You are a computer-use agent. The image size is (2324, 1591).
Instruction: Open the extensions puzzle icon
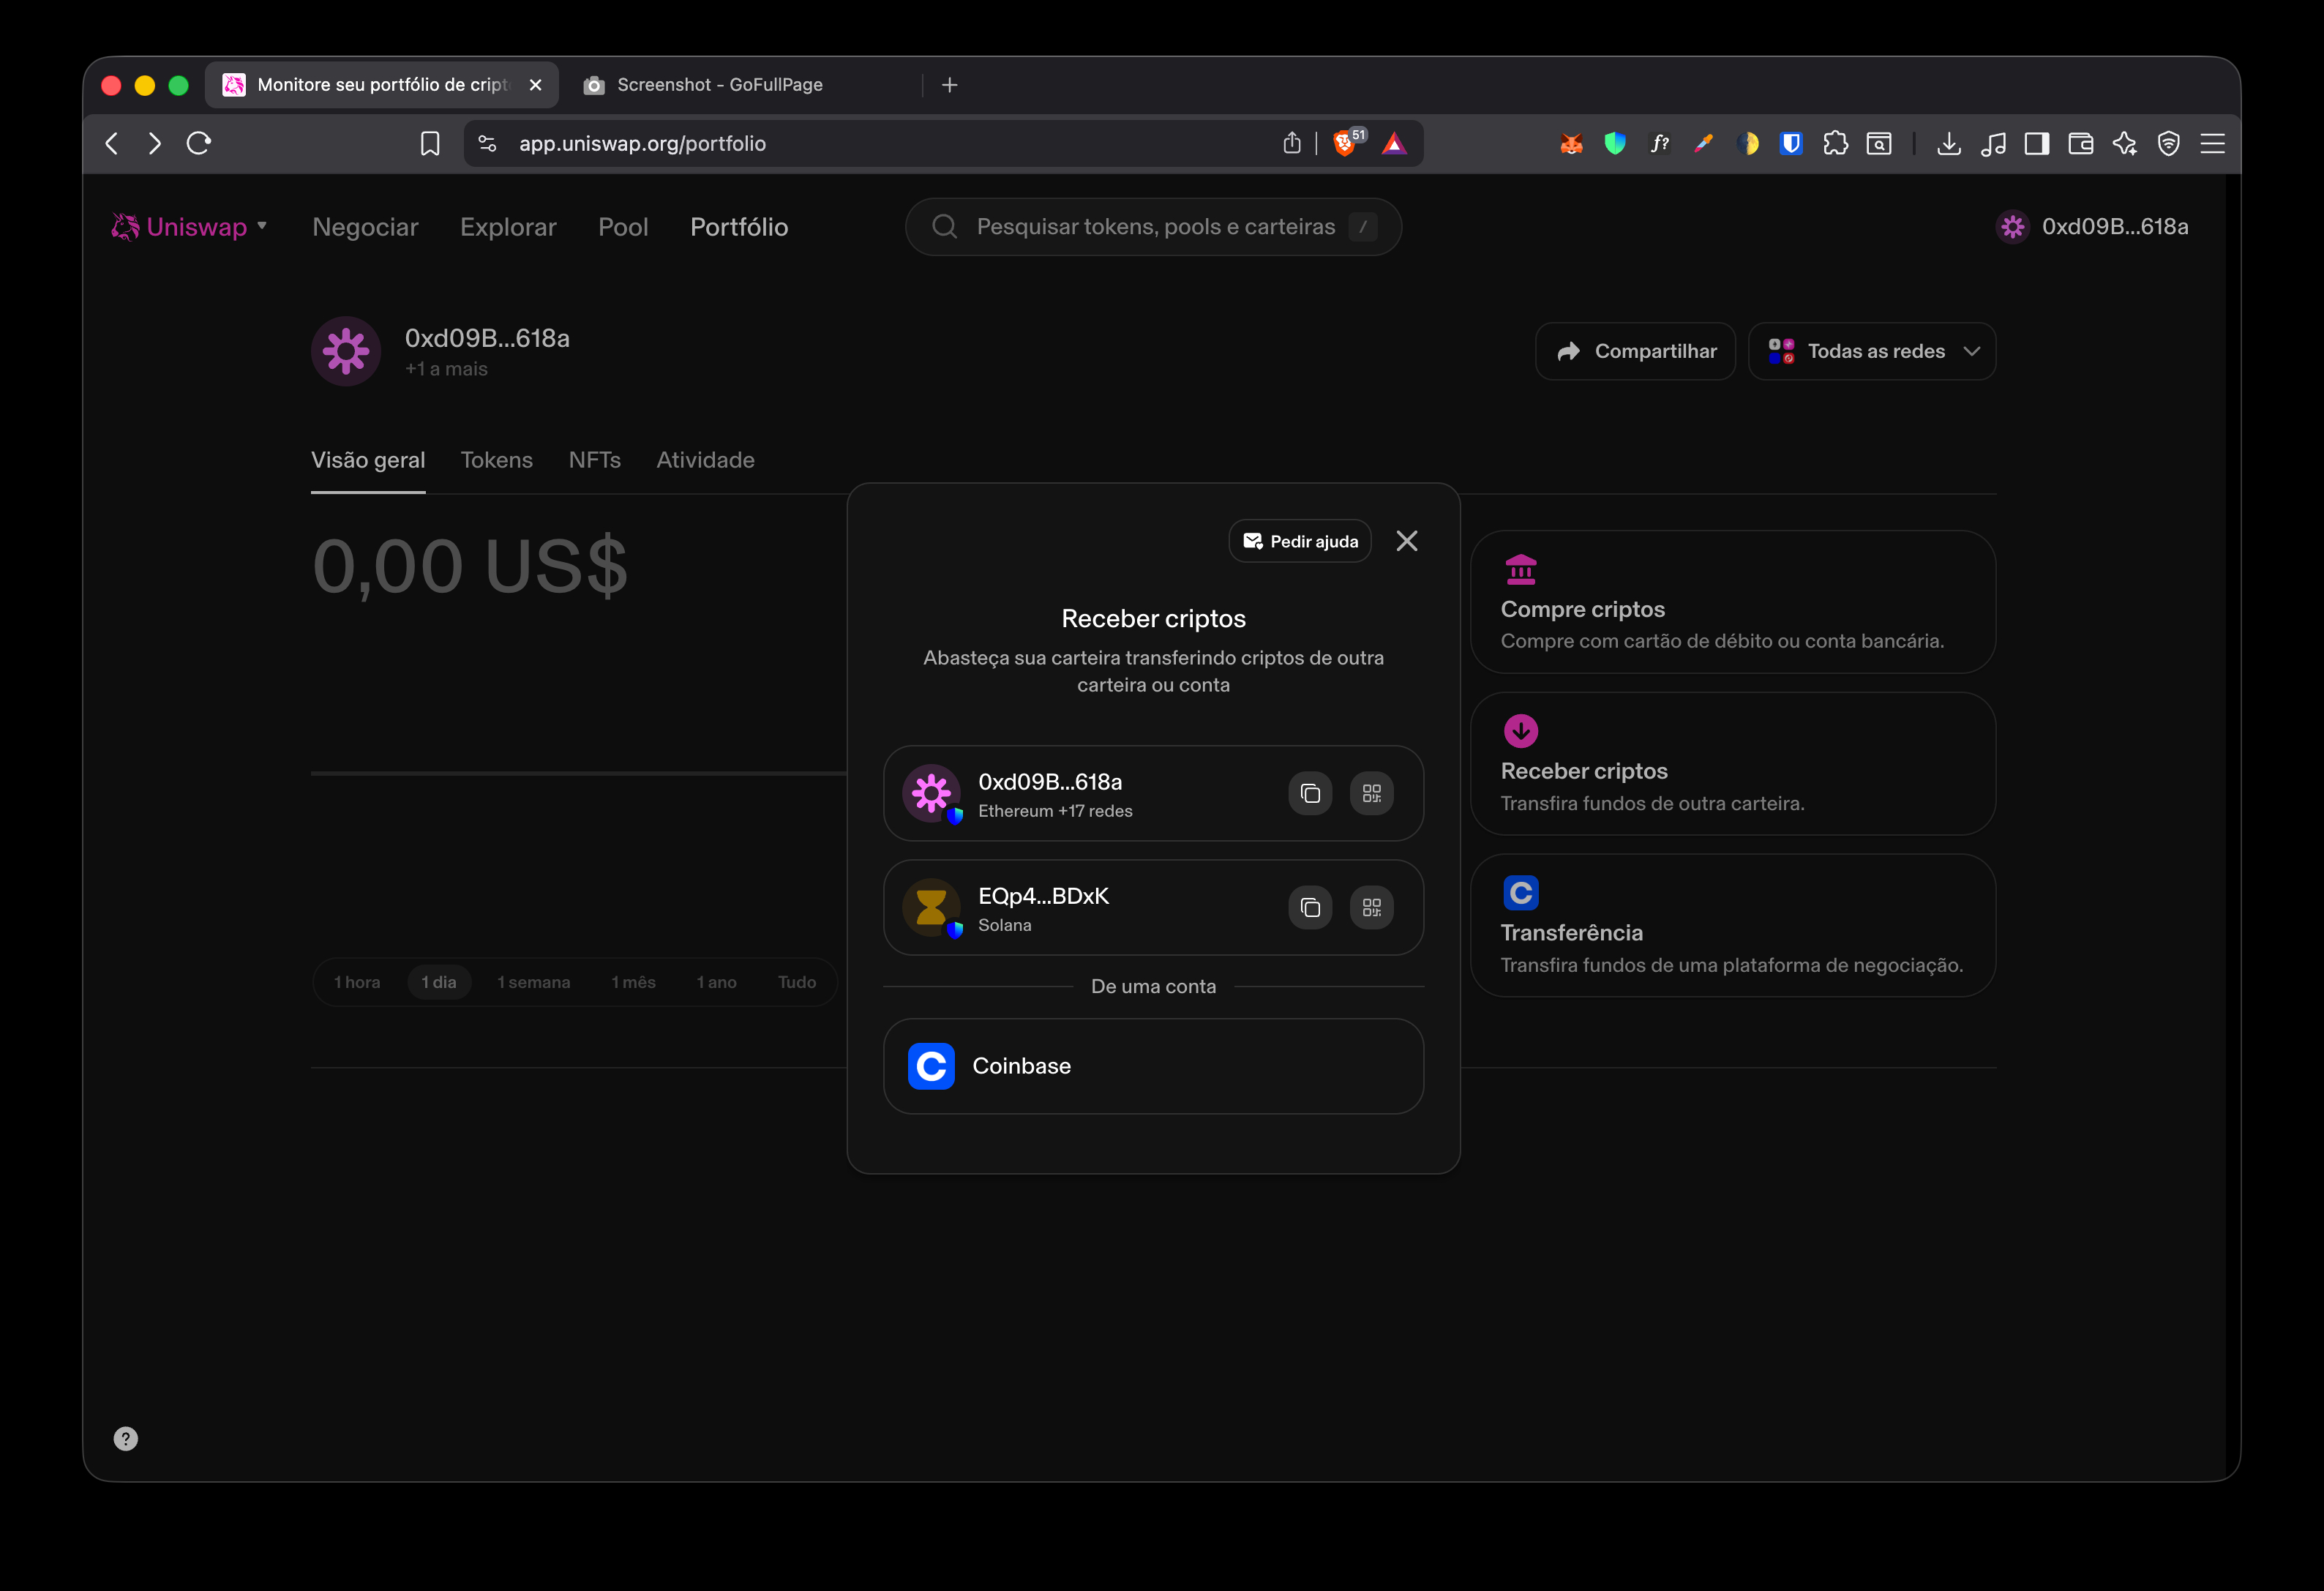[x=1835, y=144]
